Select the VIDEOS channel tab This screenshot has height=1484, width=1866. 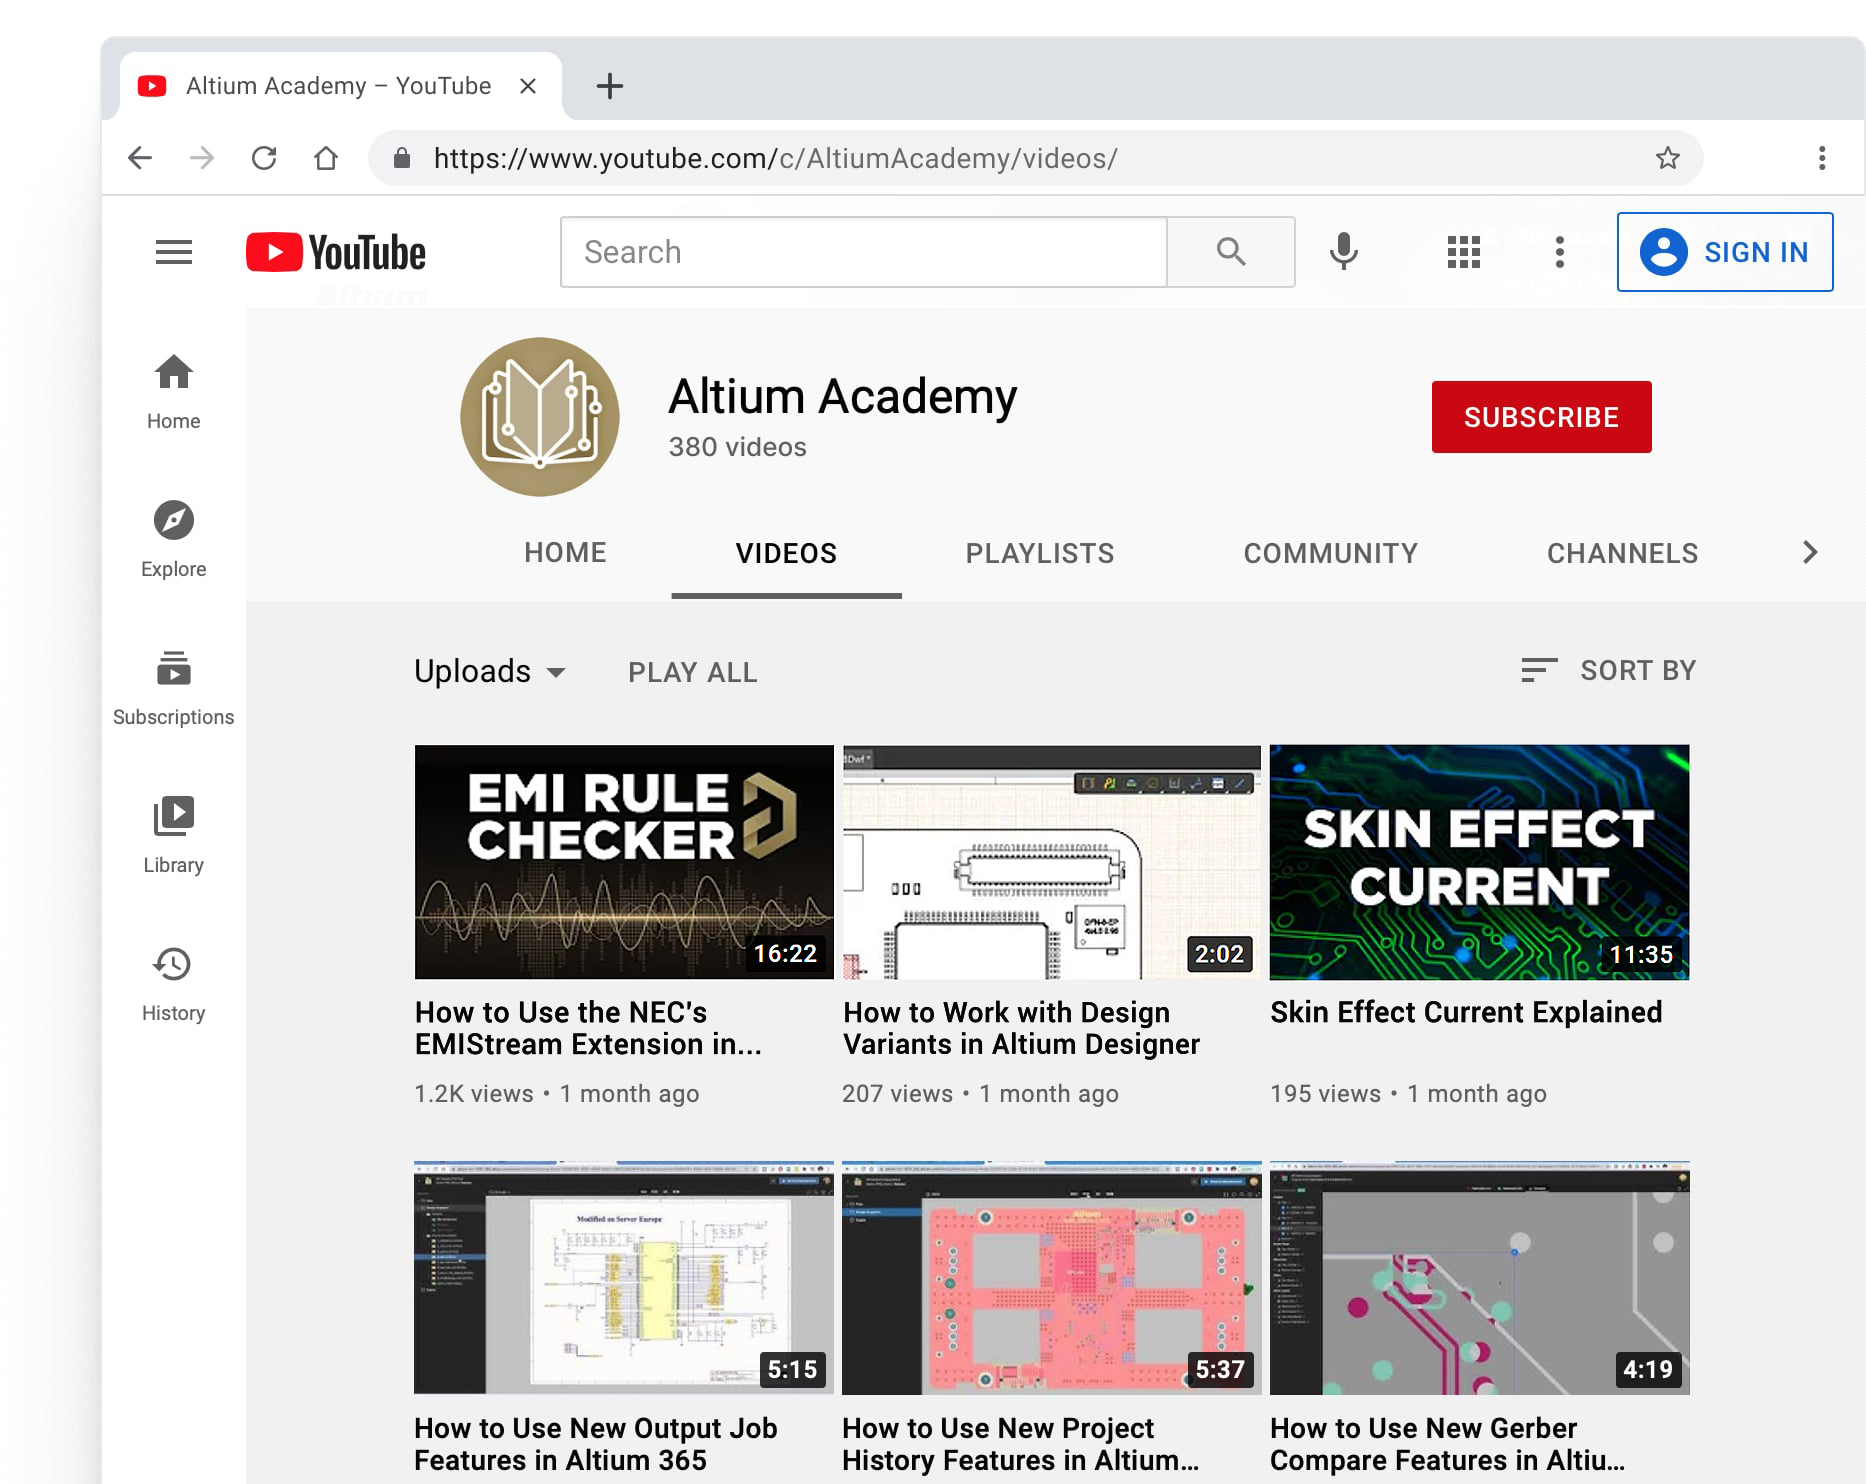tap(786, 553)
